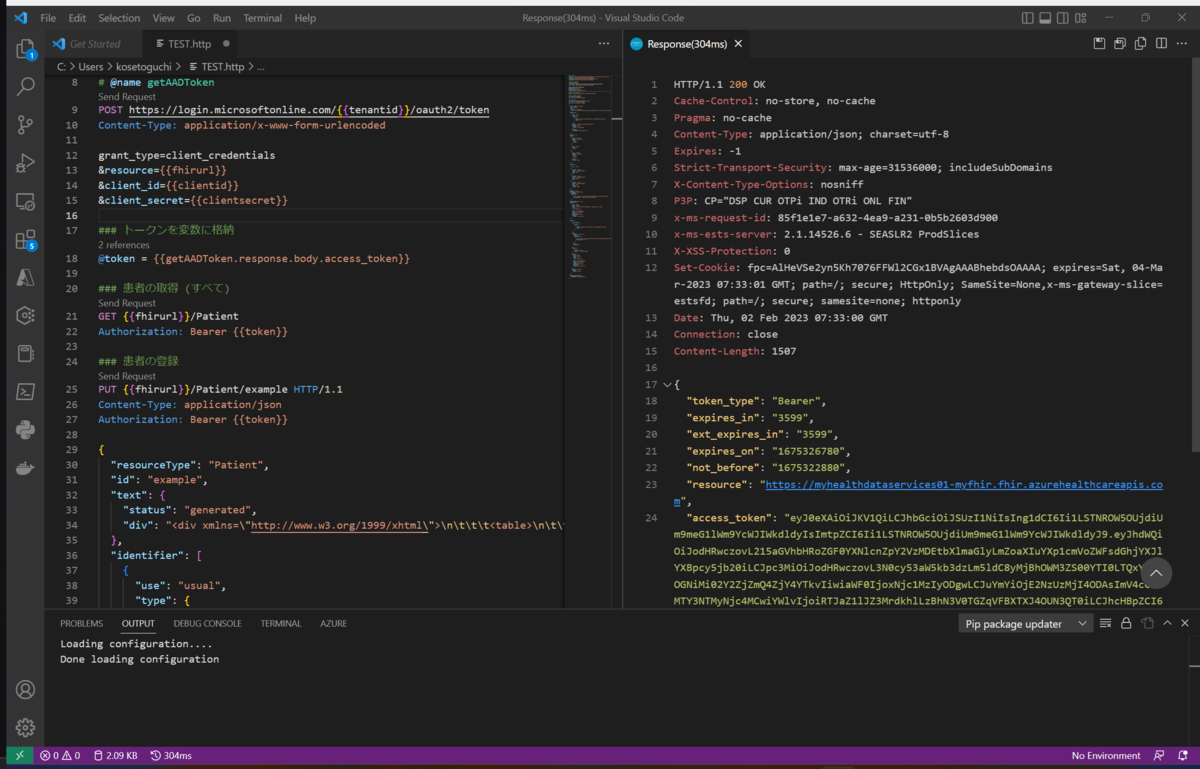Screen dimensions: 1200x769
Task: Click the 2 references code lens
Action: (124, 244)
